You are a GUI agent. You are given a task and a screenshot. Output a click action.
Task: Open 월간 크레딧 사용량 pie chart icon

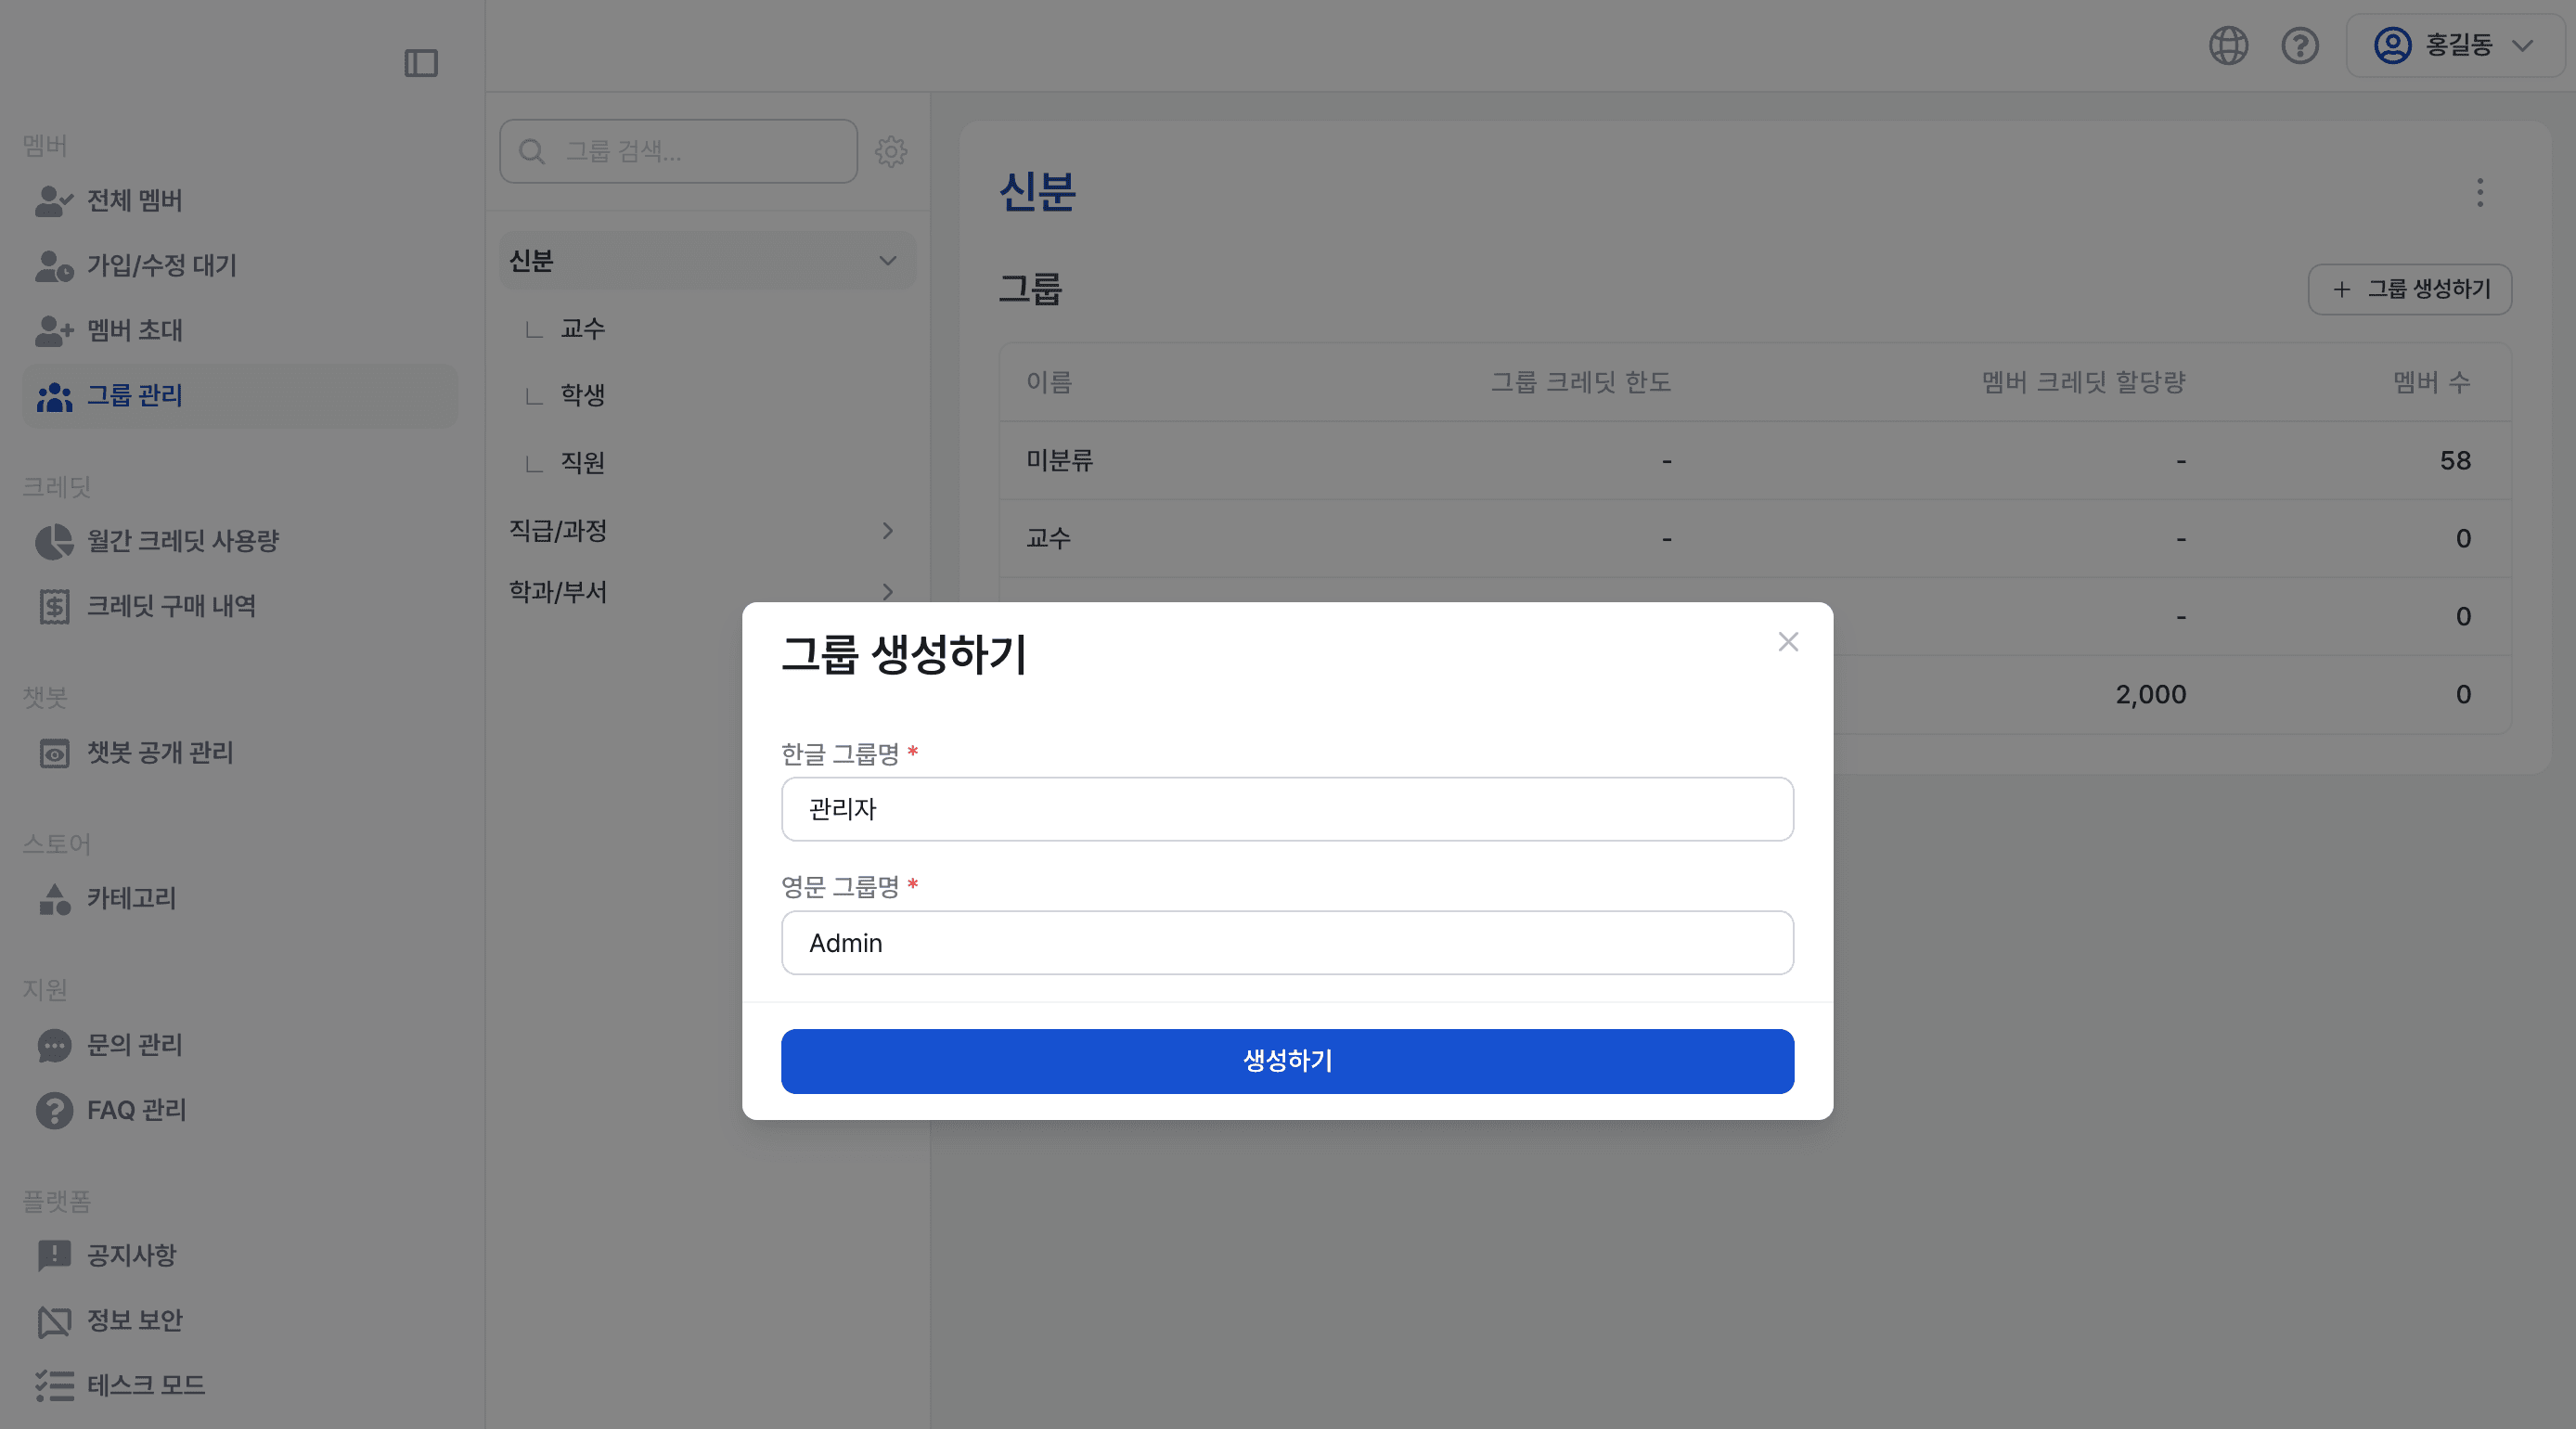[x=54, y=541]
